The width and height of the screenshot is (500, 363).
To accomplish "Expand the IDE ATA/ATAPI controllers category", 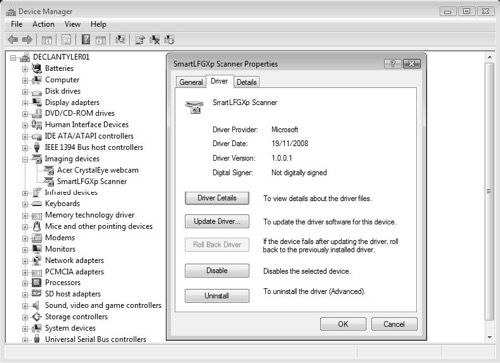I will [25, 137].
